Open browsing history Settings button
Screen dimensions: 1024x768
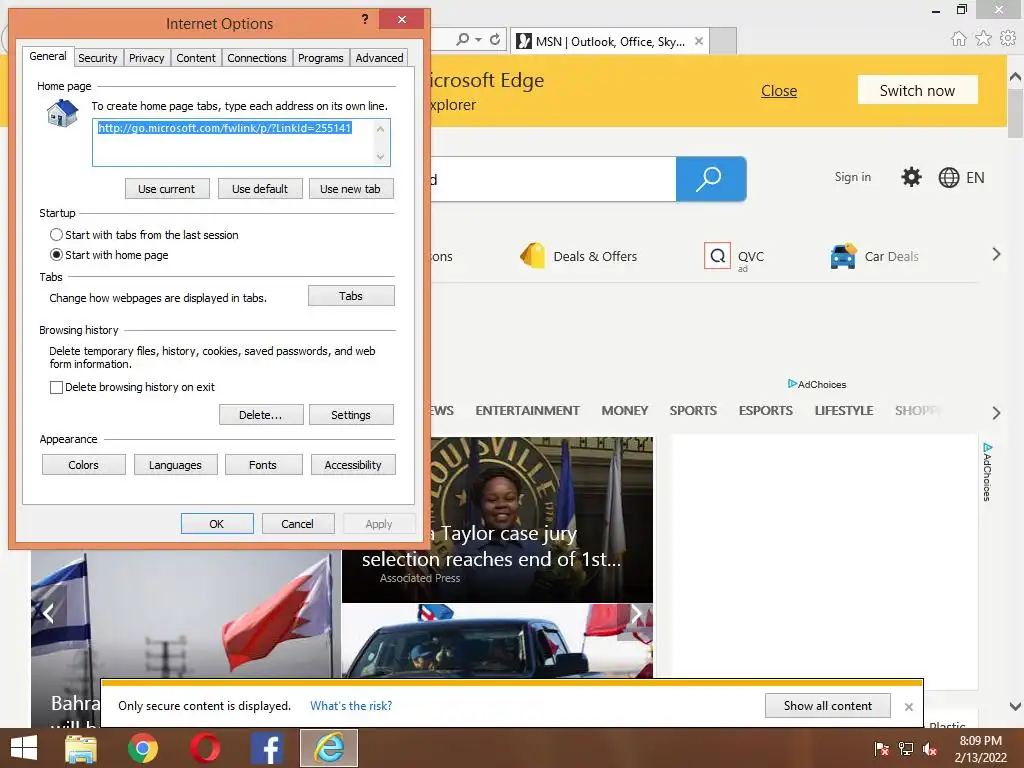(x=351, y=415)
